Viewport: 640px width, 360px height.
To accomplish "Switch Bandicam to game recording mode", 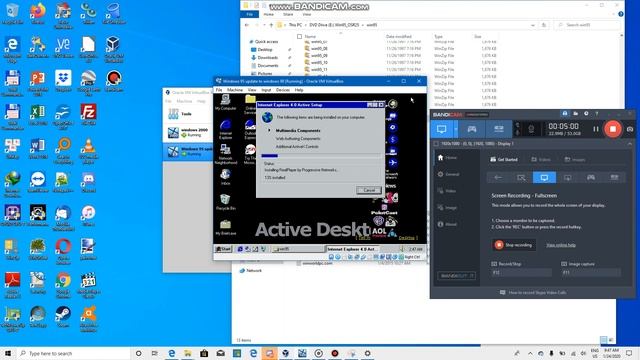I will point(471,129).
